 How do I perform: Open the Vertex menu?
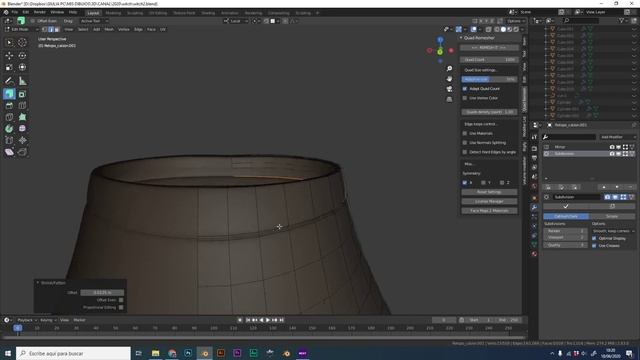click(x=124, y=29)
